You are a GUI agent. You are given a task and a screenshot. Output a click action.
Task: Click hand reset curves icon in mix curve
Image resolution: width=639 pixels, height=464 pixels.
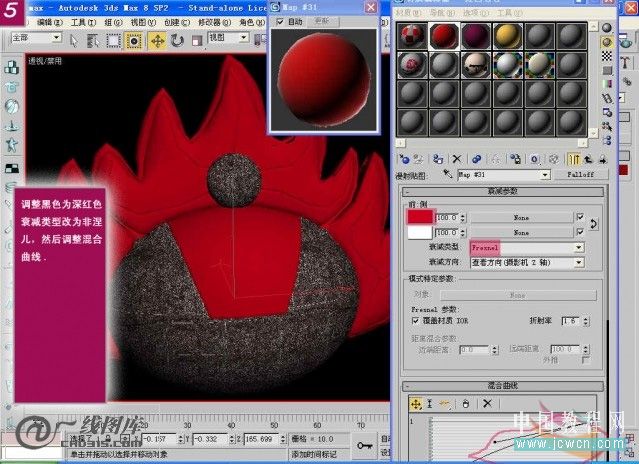point(465,404)
